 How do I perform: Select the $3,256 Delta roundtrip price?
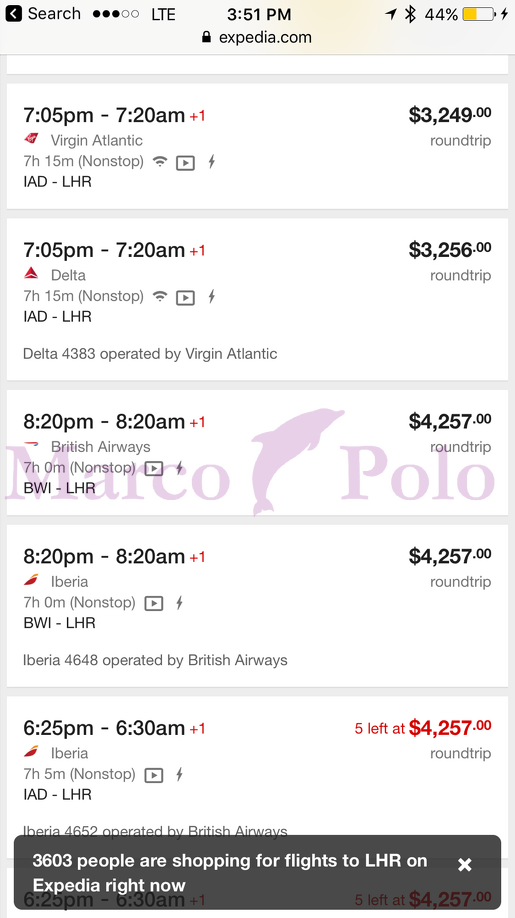pos(449,249)
